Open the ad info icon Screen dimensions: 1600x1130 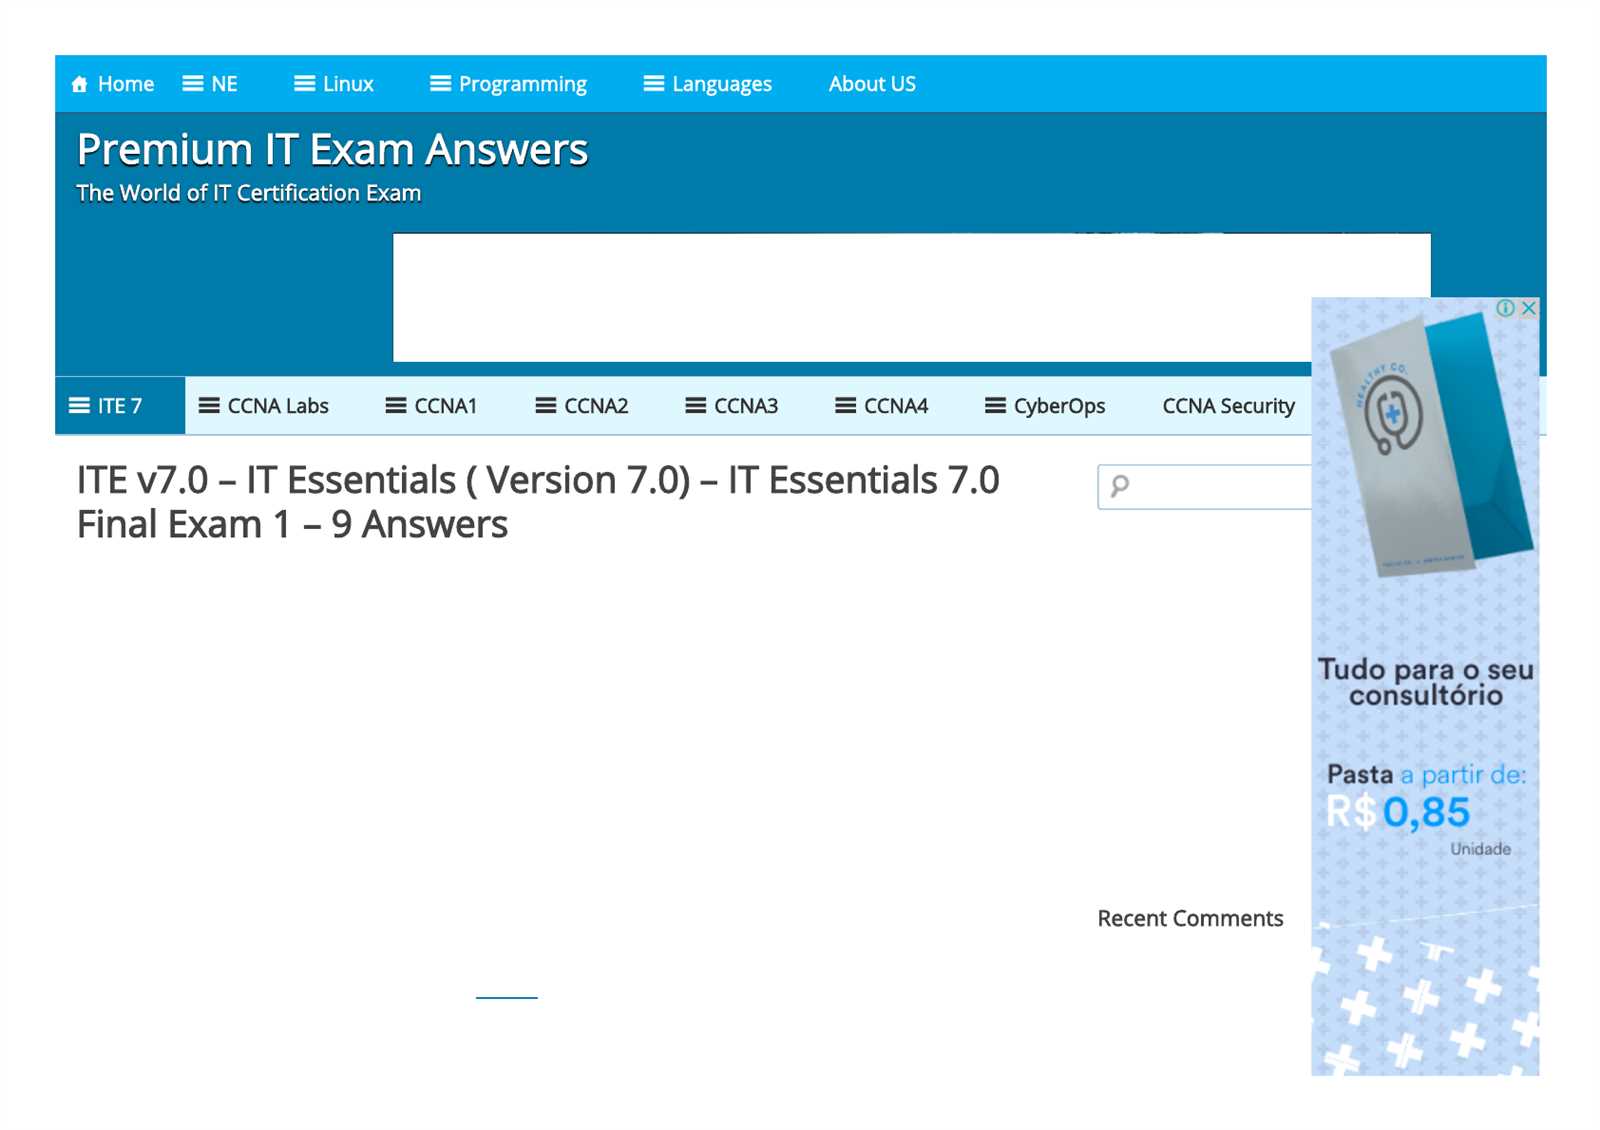(x=1505, y=308)
